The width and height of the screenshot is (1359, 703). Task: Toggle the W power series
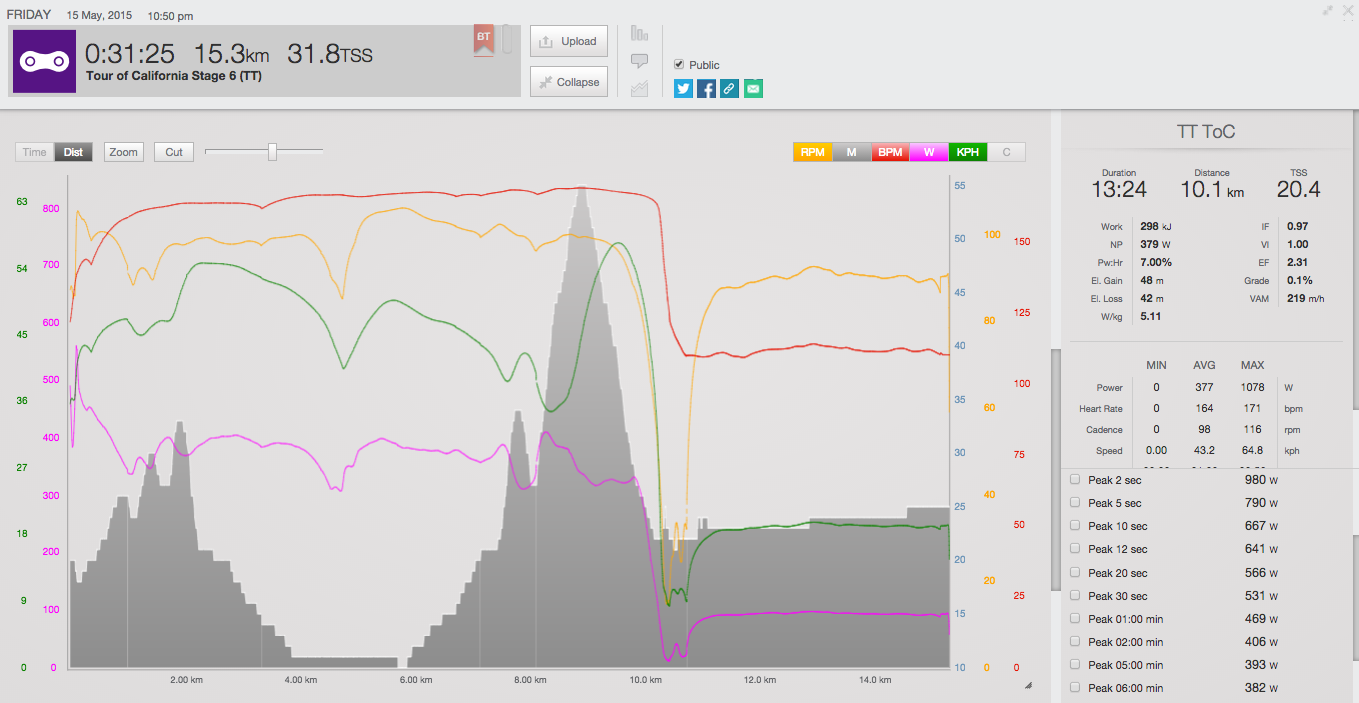point(929,152)
